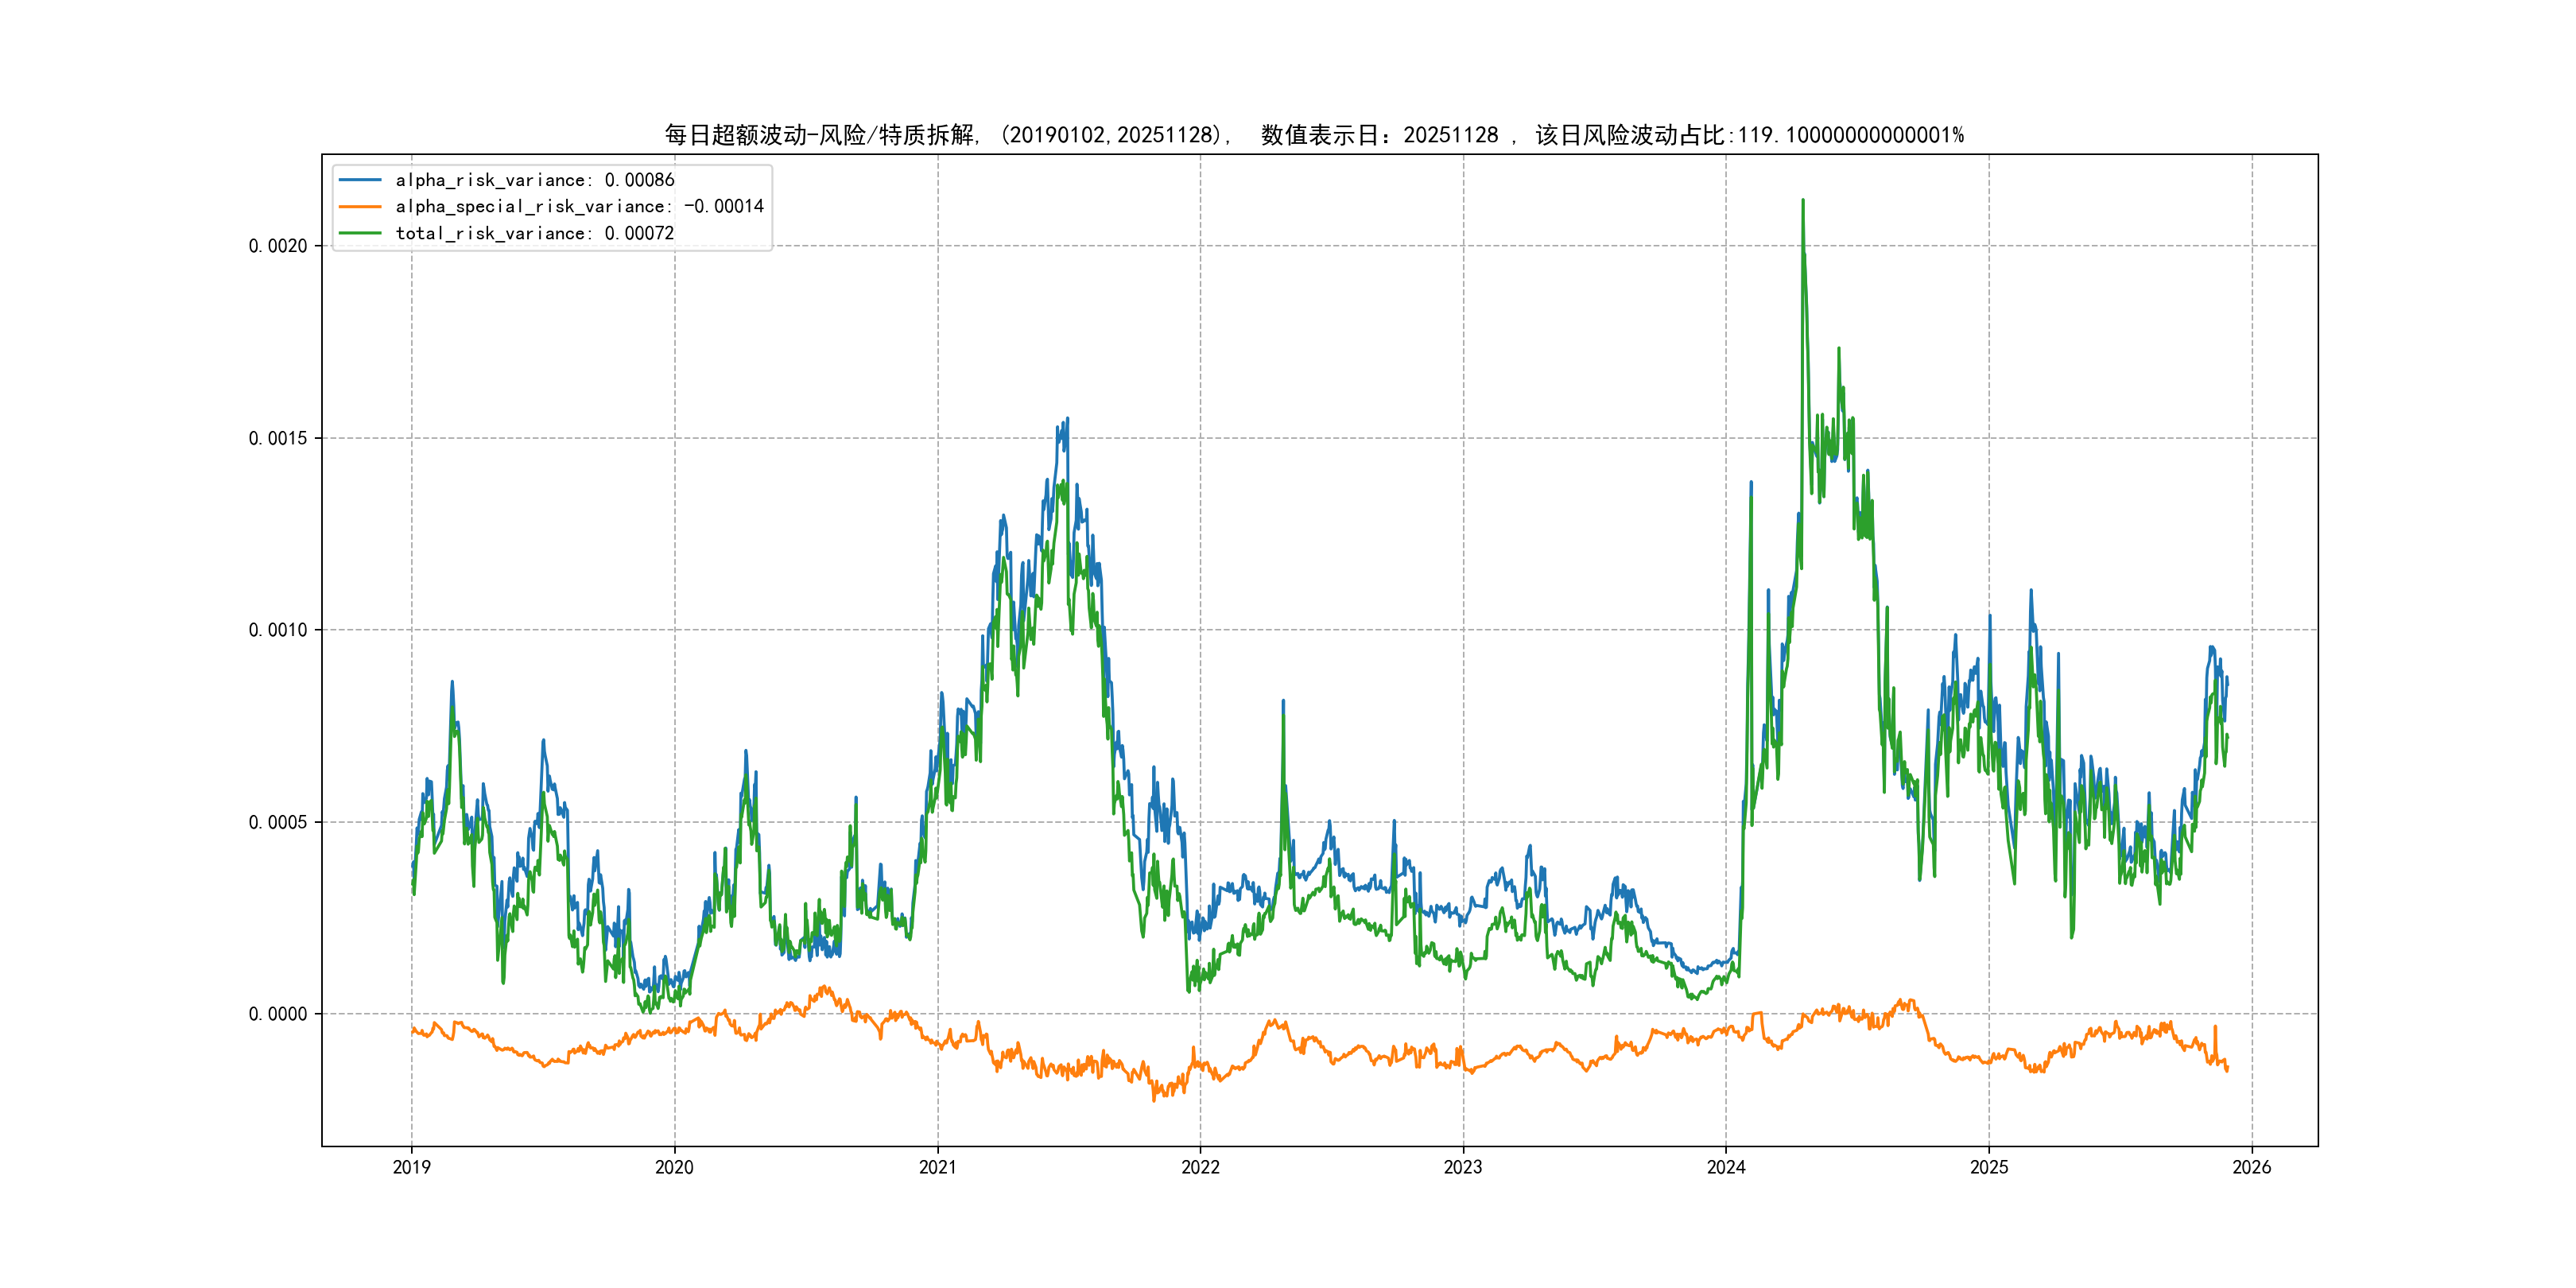Click the 0.0015 y-axis tick label
Screen dimensions: 2576x1288
point(278,438)
